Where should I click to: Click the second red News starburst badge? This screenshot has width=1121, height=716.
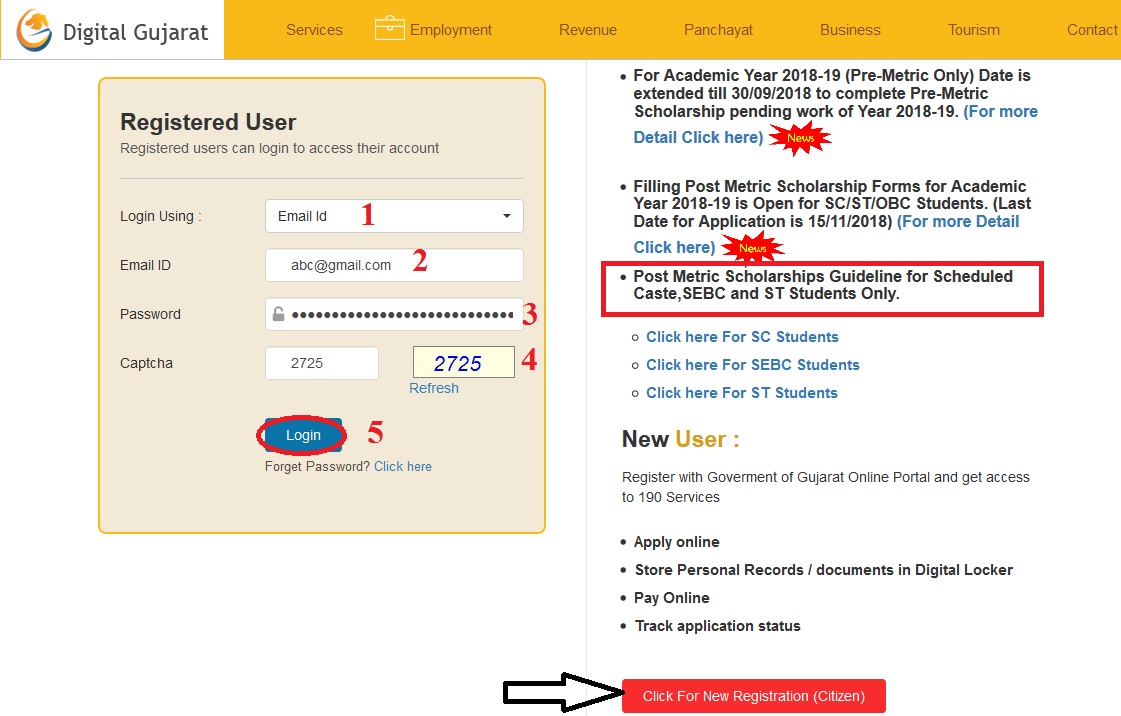(752, 247)
